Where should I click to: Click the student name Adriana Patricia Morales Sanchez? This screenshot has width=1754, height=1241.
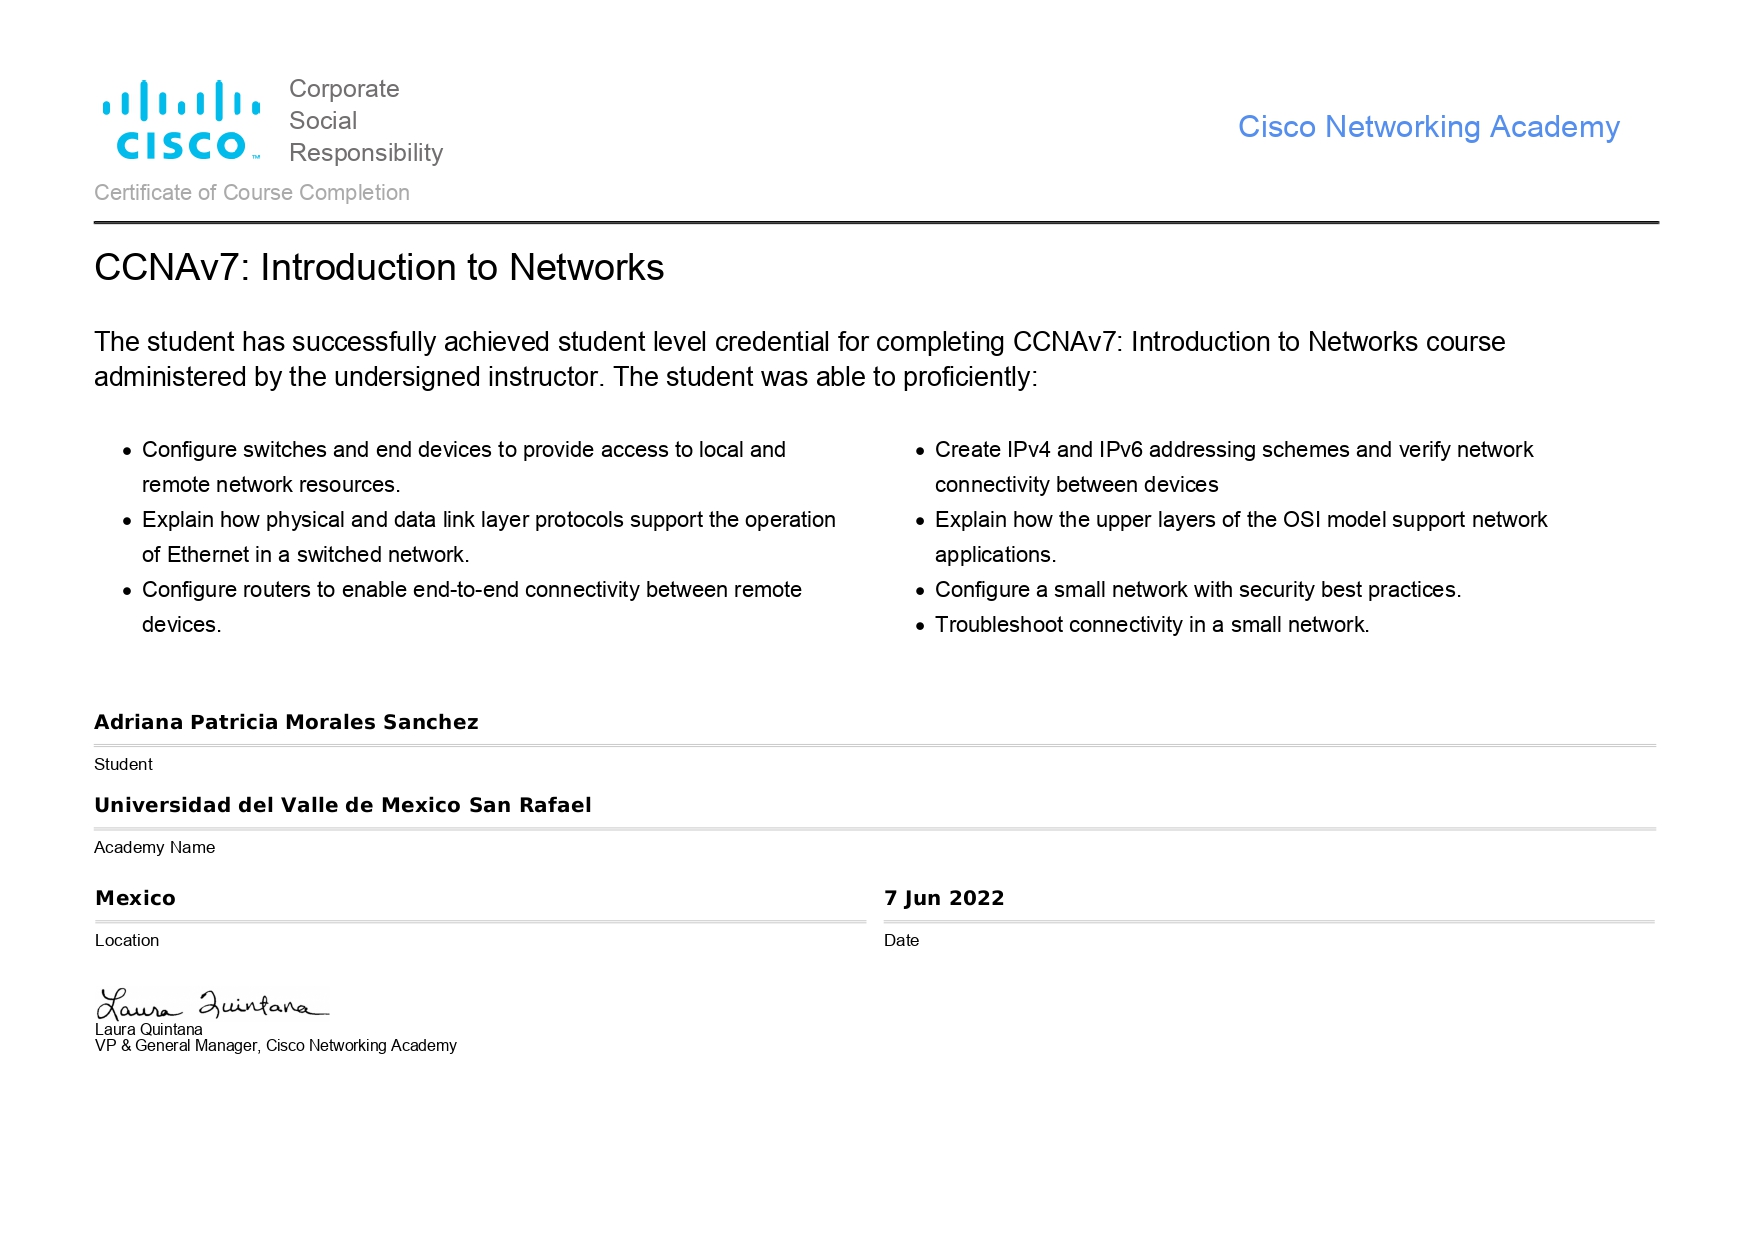286,722
